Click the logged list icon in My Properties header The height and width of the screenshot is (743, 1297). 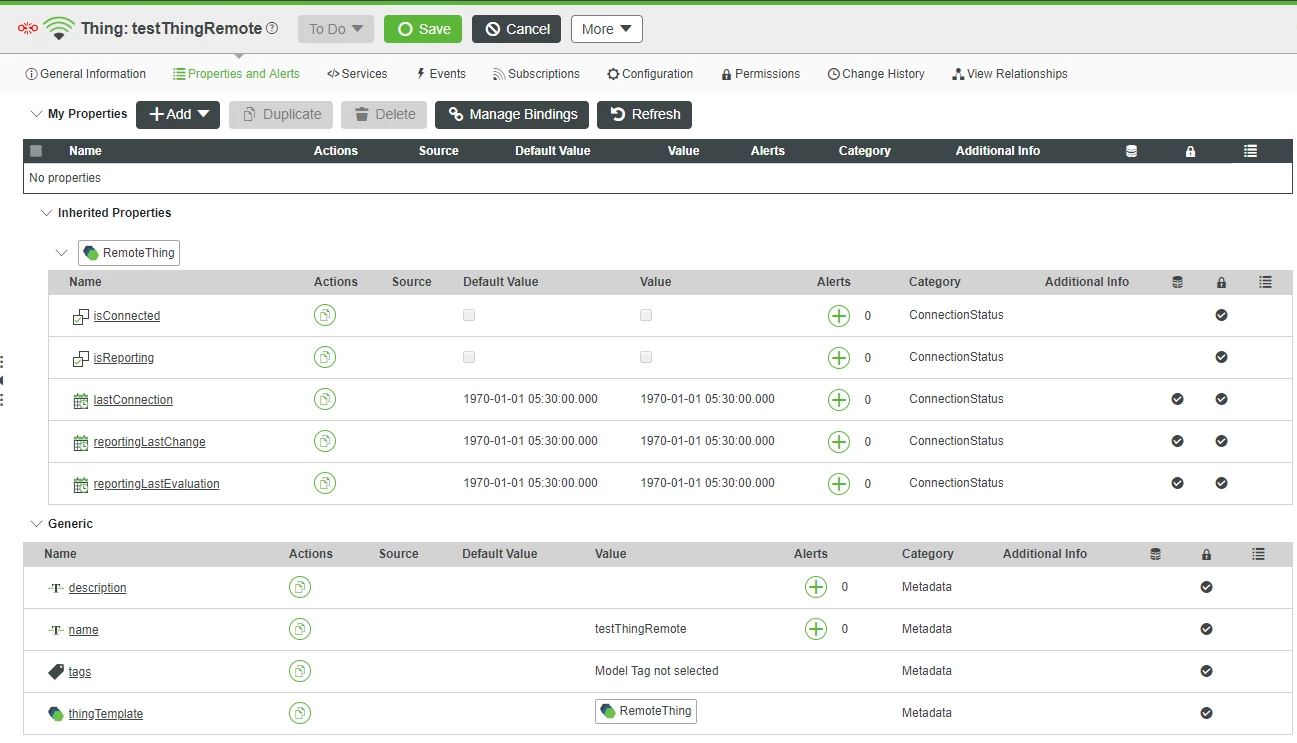[x=1250, y=151]
